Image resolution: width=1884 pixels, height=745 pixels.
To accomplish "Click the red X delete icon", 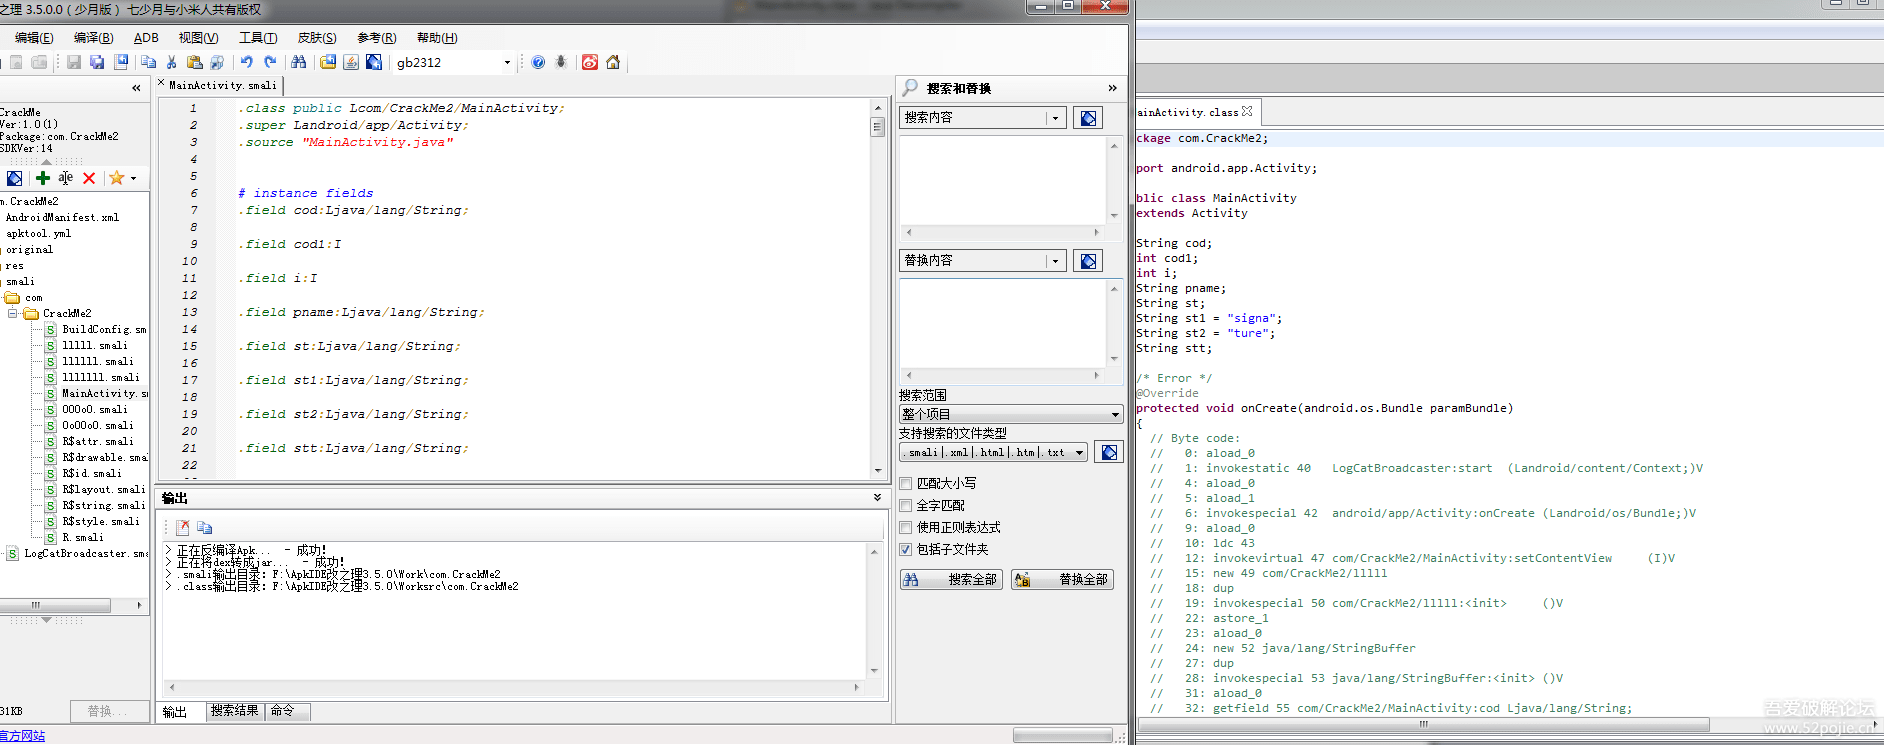I will point(89,178).
